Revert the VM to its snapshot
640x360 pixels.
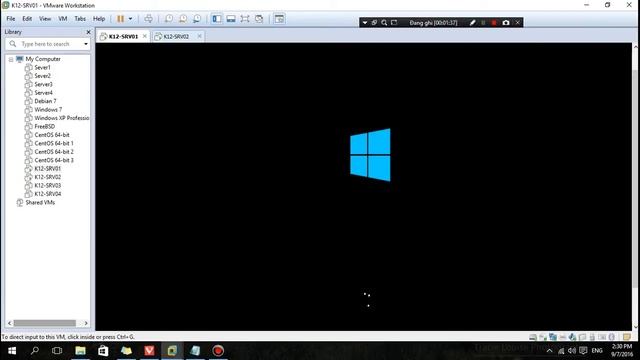pos(183,19)
